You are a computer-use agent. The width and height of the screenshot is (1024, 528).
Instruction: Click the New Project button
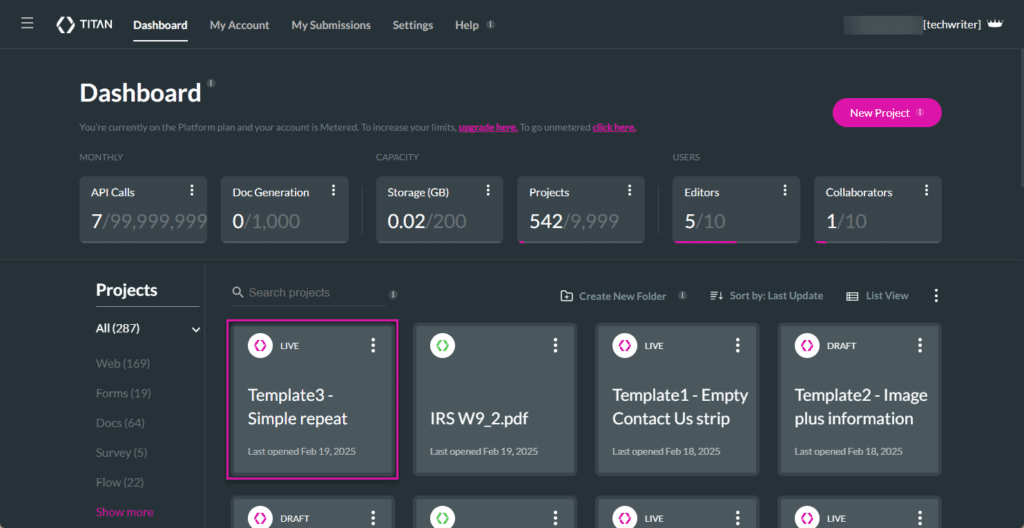tap(886, 113)
